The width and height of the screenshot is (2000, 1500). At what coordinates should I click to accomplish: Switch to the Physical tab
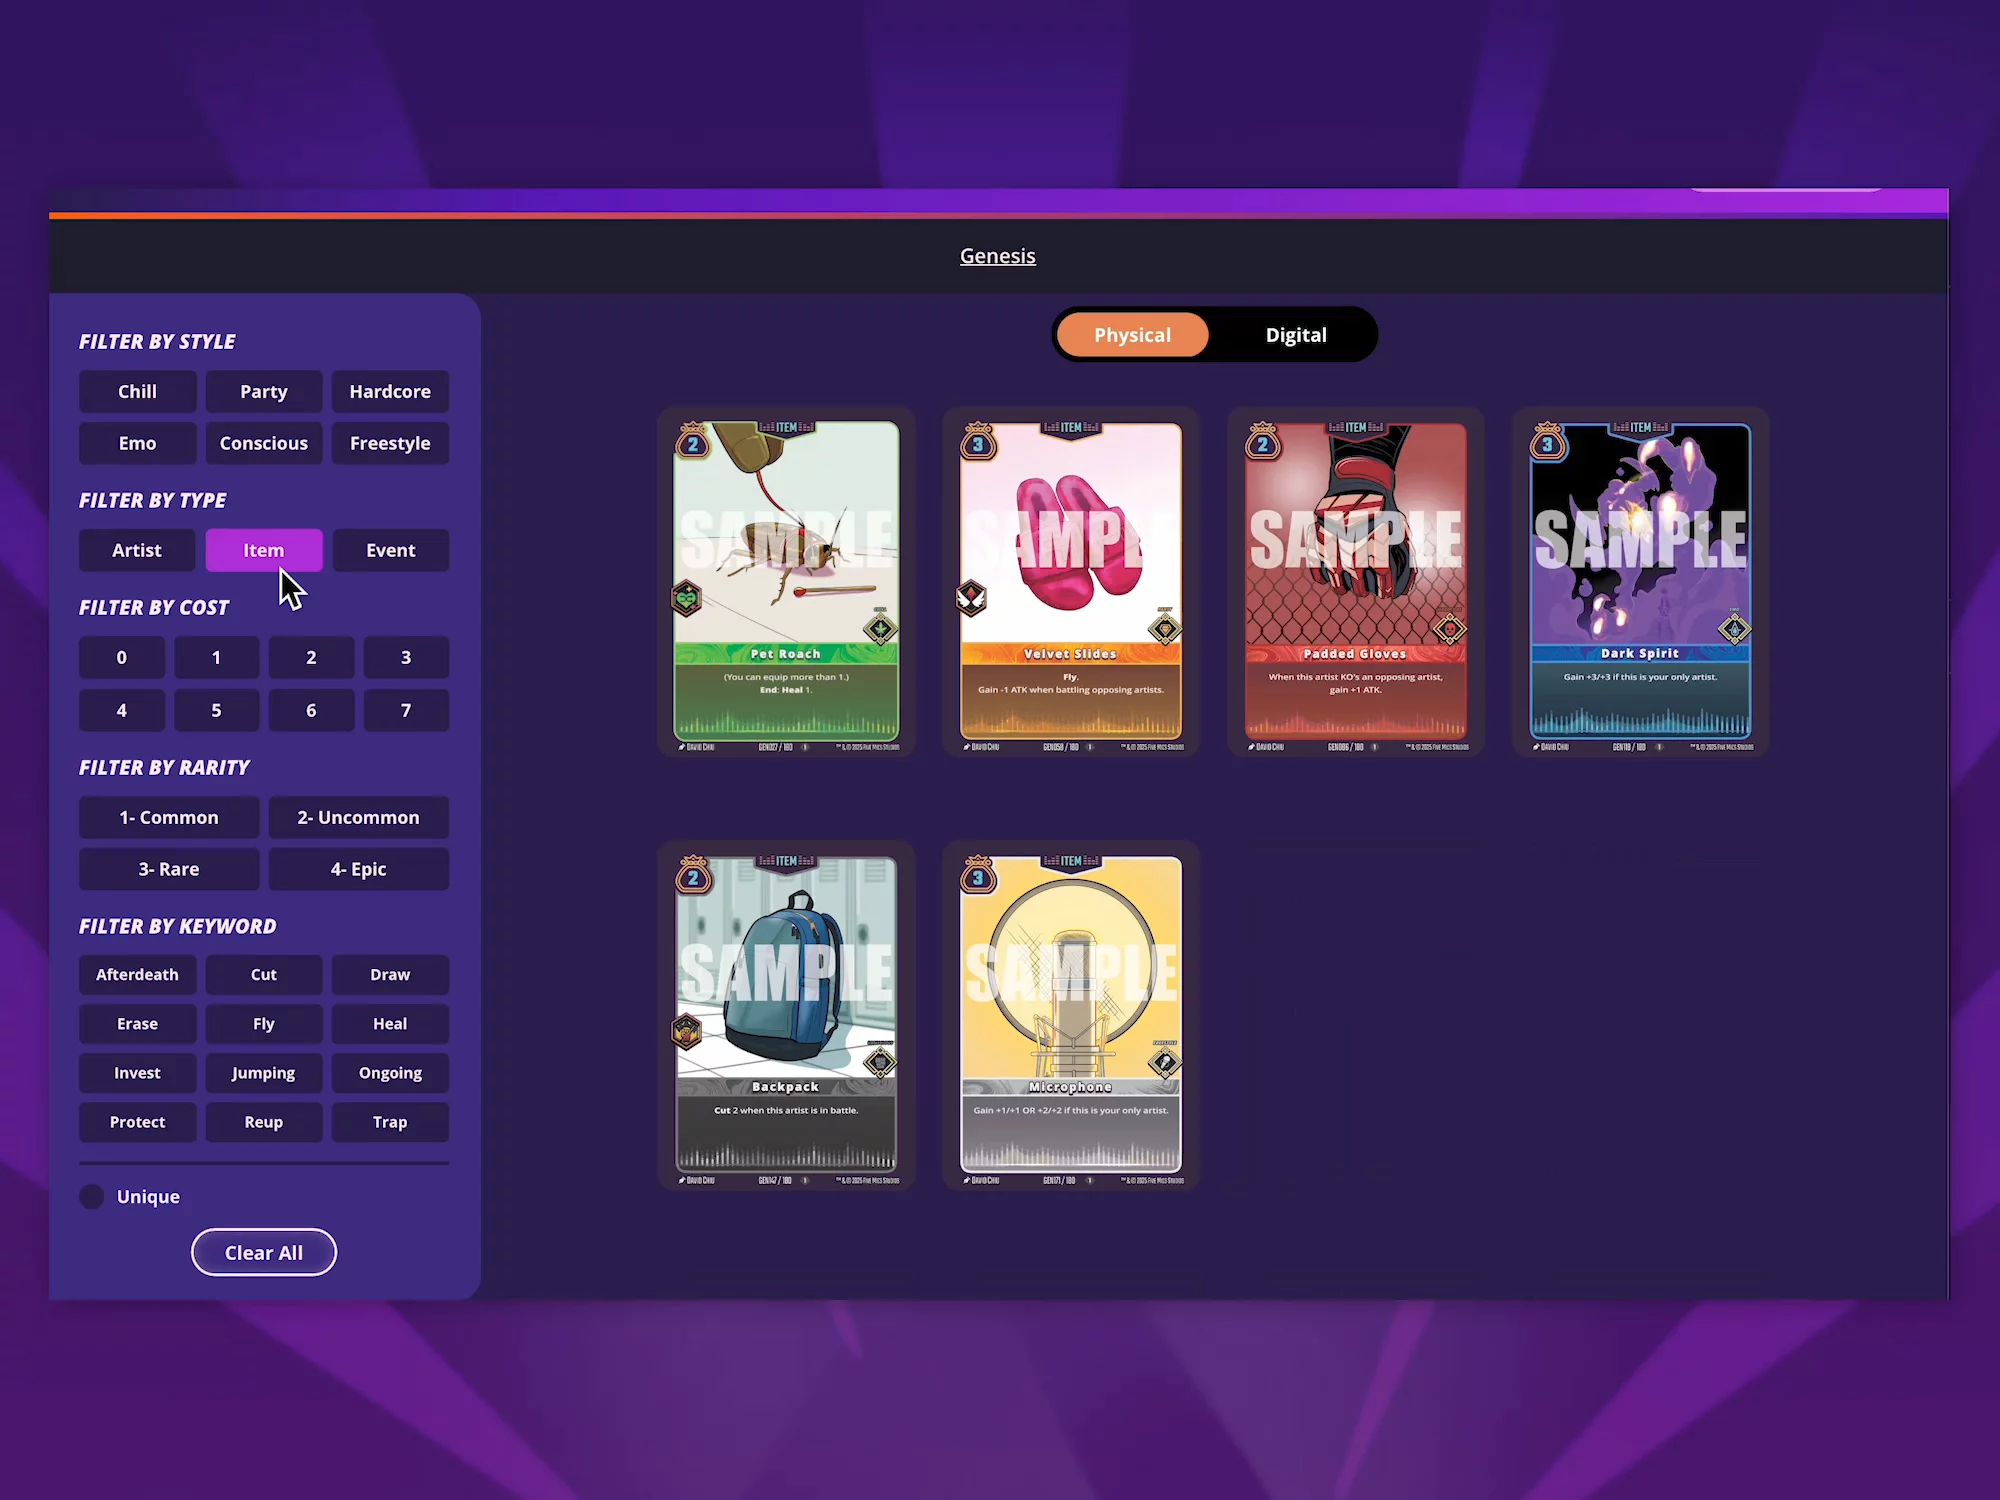[1132, 335]
